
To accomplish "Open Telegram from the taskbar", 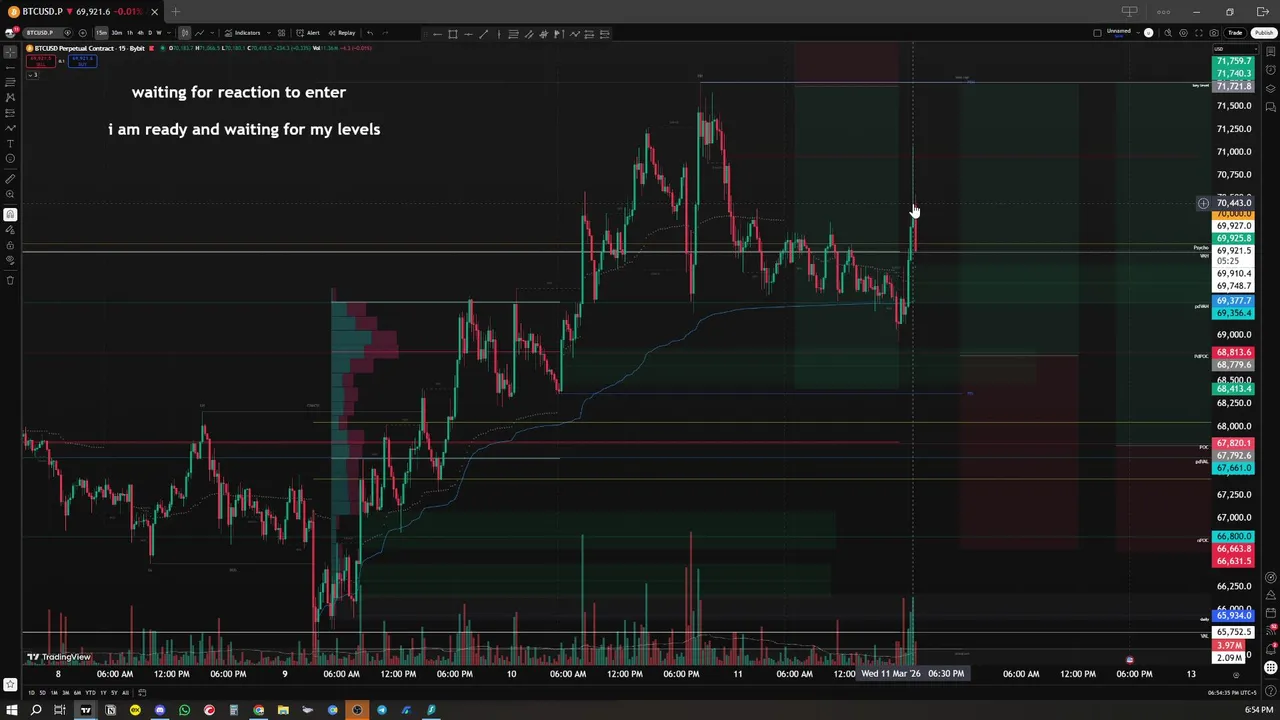I will pyautogui.click(x=382, y=710).
